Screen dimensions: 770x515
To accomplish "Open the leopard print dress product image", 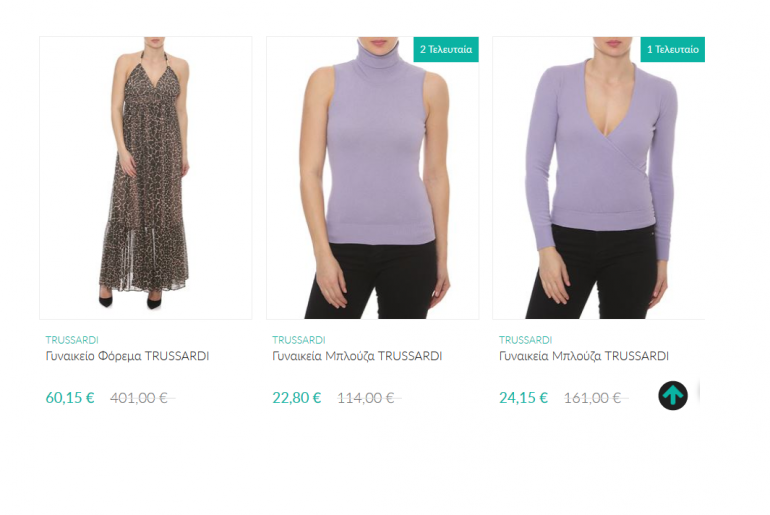I will click(146, 178).
